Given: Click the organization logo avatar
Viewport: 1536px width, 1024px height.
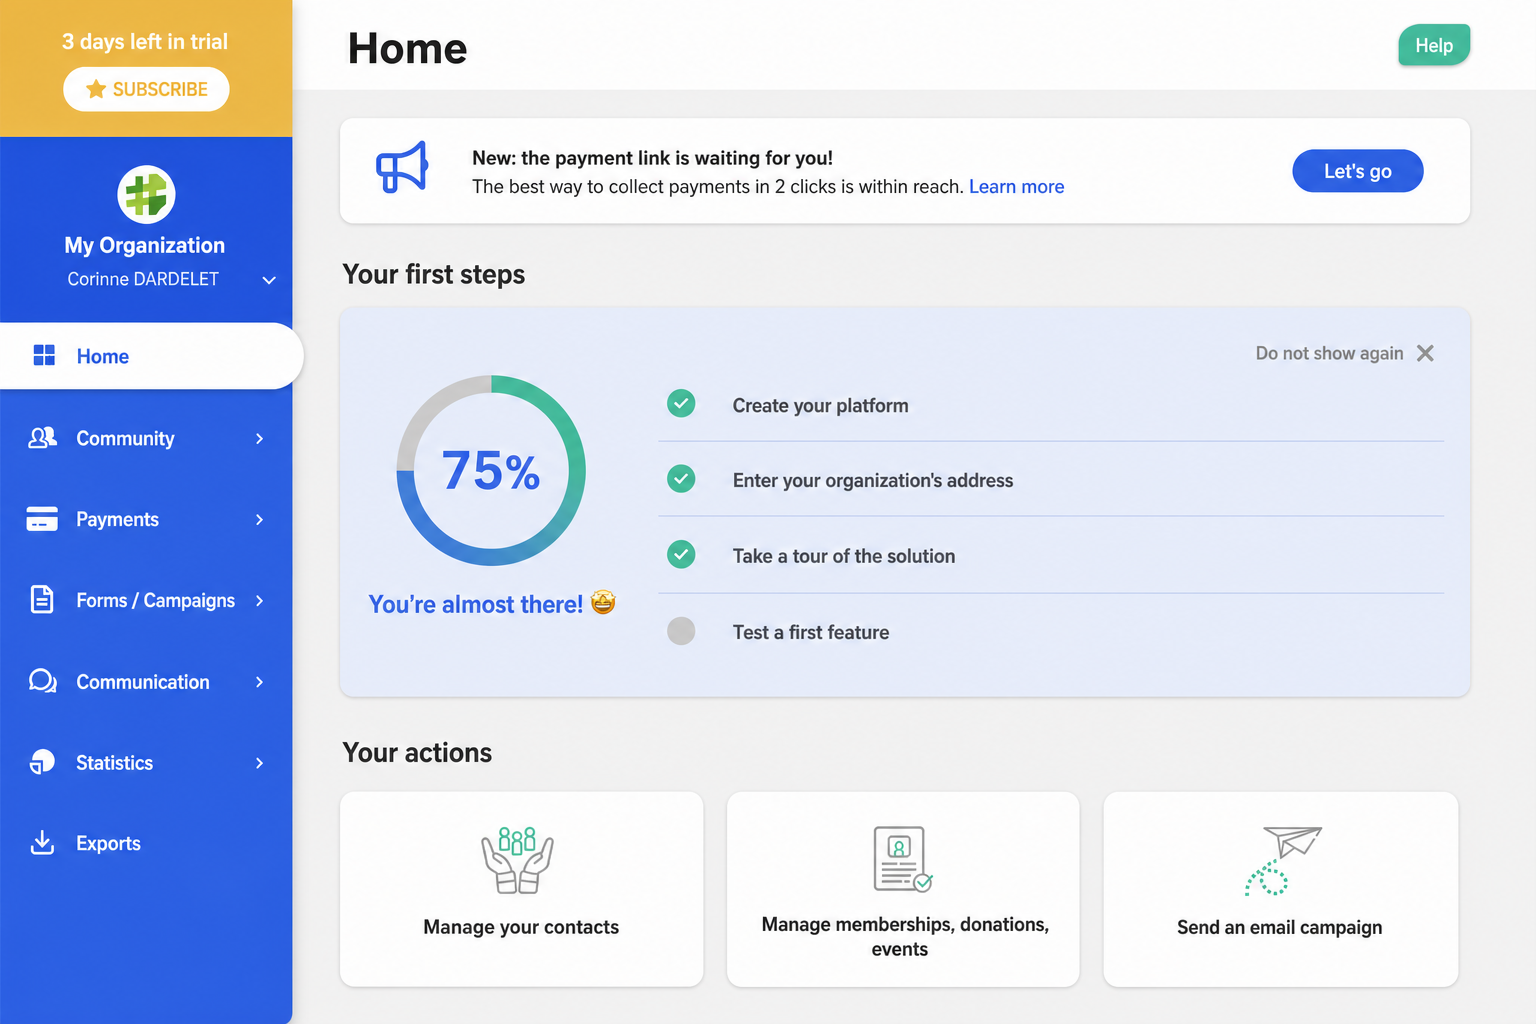Looking at the screenshot, I should click(146, 194).
